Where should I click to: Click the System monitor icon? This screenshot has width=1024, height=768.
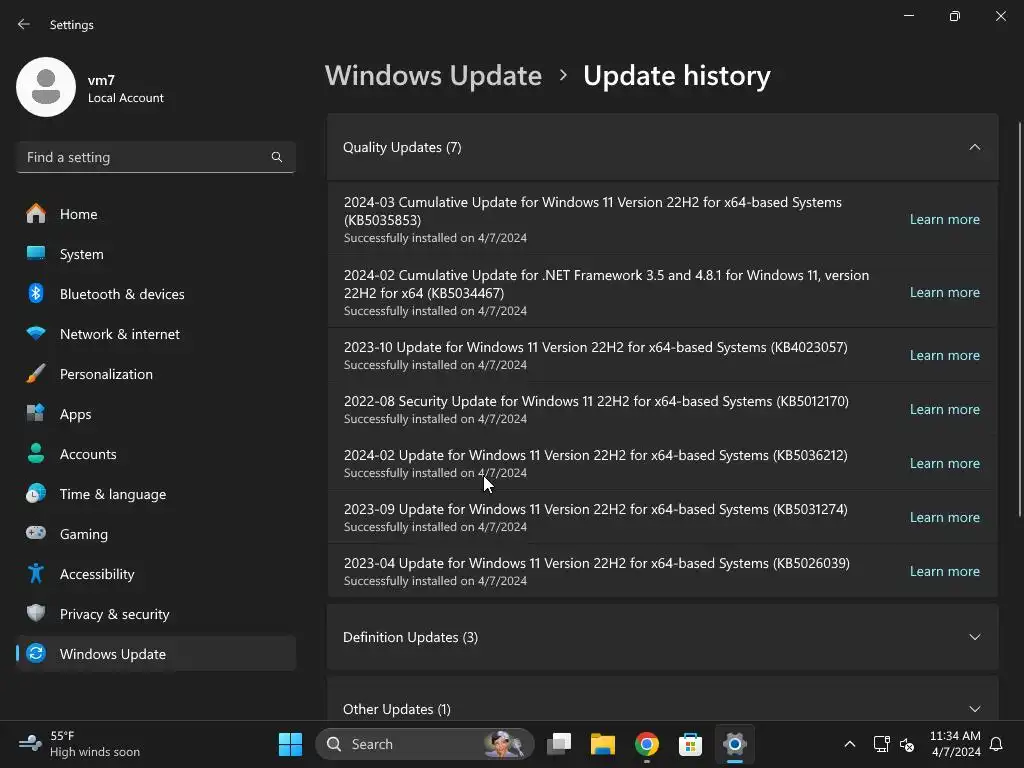tap(36, 253)
